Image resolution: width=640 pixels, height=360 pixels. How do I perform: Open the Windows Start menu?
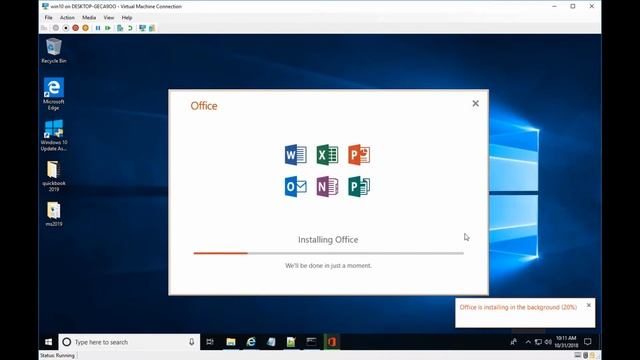[x=49, y=342]
